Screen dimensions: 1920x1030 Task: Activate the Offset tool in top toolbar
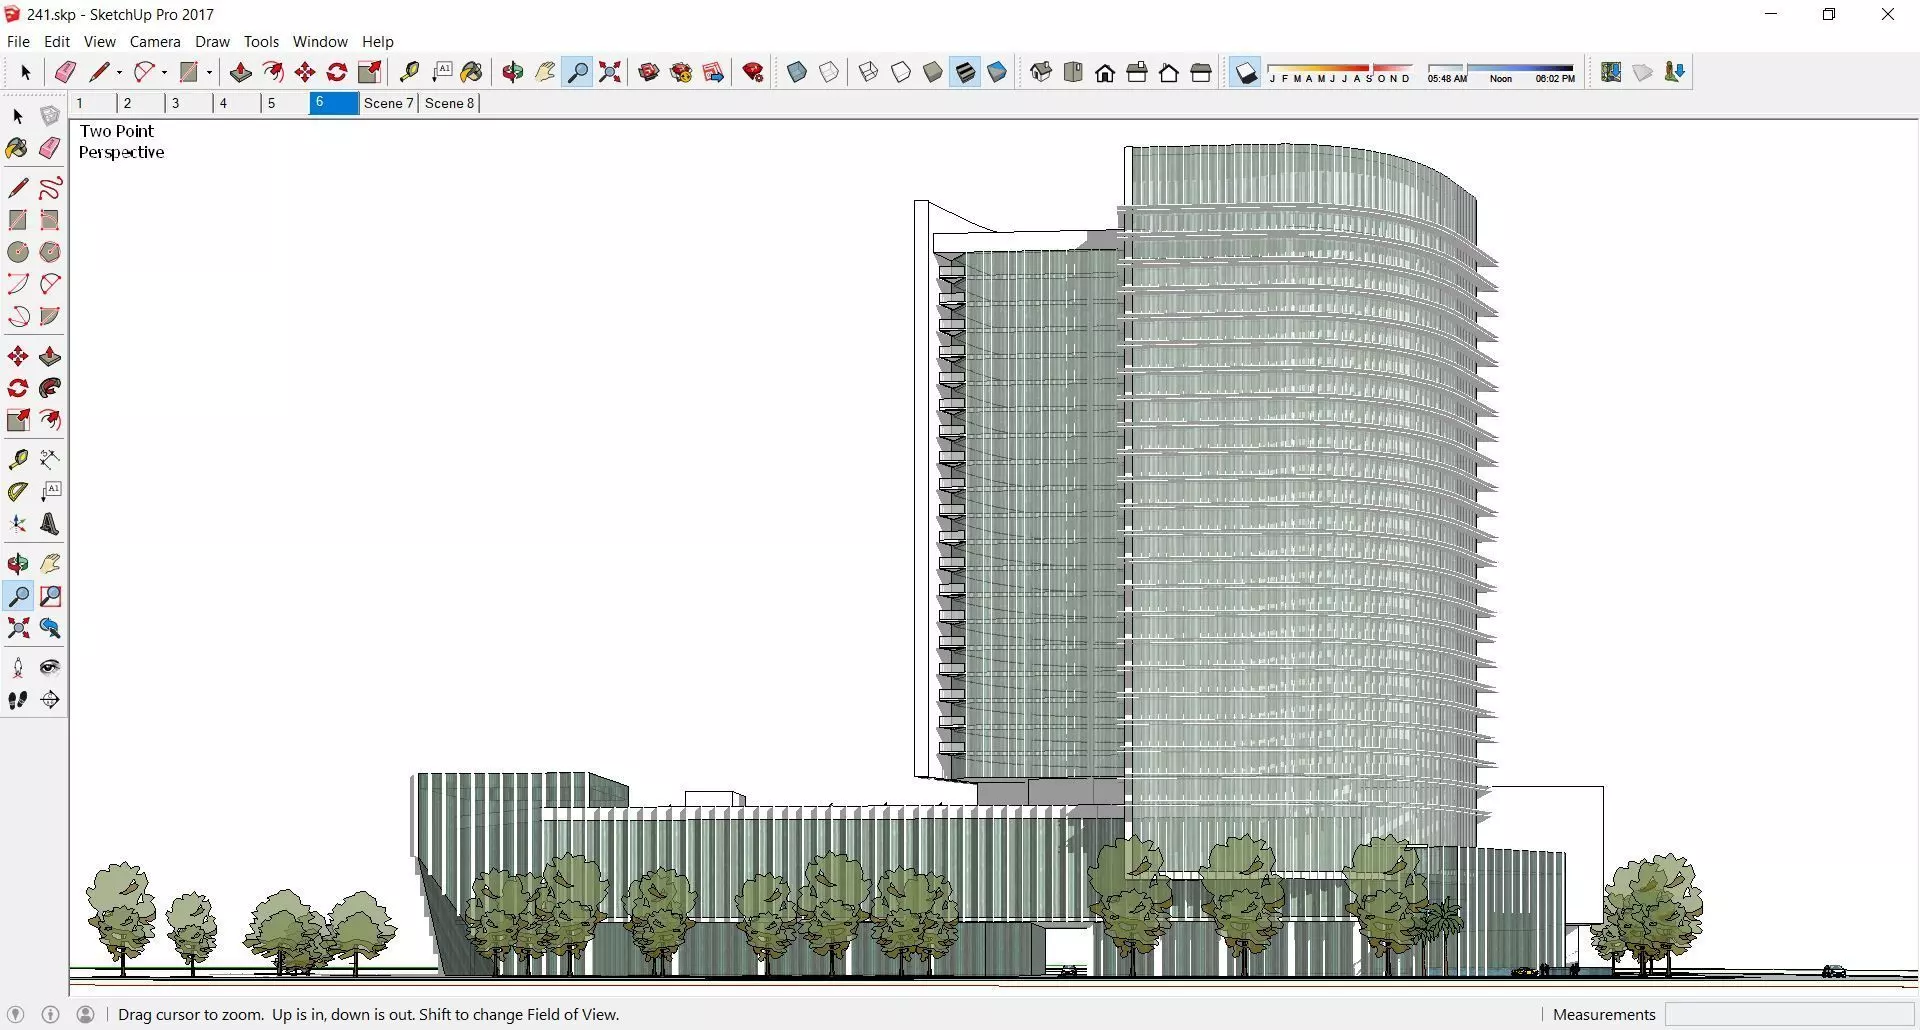point(273,72)
